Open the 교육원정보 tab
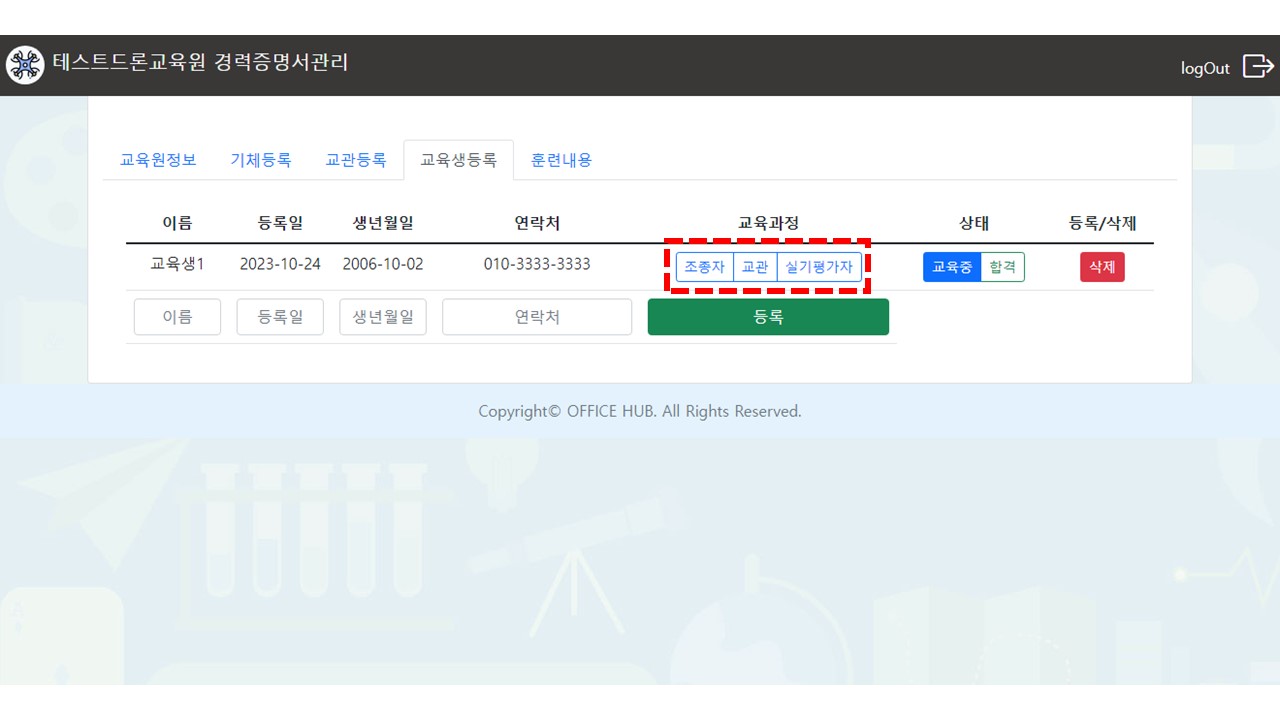The height and width of the screenshot is (720, 1280). click(x=158, y=160)
